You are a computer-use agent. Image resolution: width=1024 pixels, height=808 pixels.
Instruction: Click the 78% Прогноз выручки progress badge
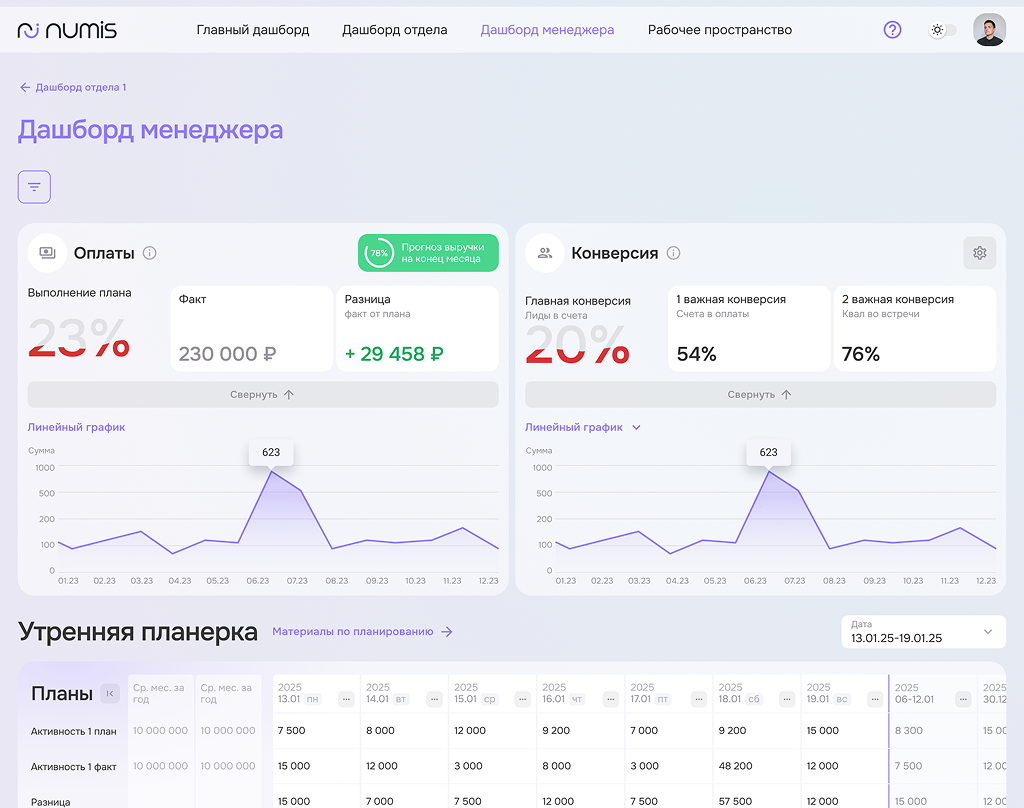tap(427, 253)
